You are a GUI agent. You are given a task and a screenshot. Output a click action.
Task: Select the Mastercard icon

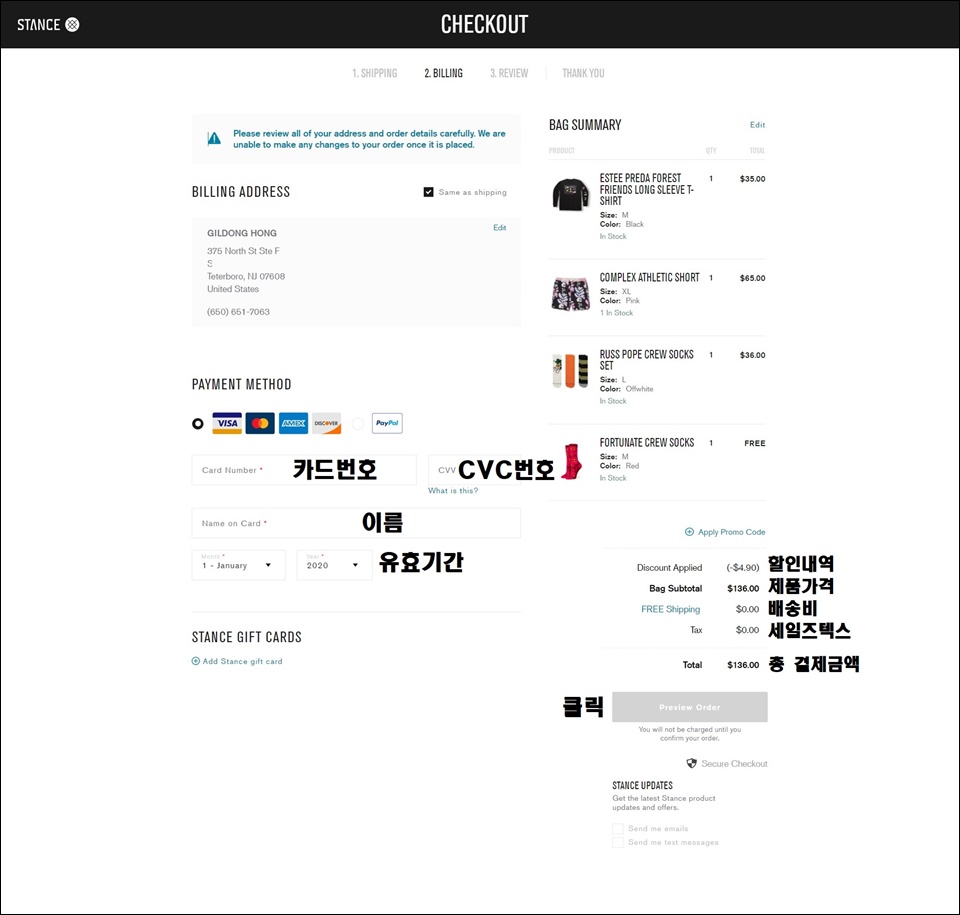point(260,423)
